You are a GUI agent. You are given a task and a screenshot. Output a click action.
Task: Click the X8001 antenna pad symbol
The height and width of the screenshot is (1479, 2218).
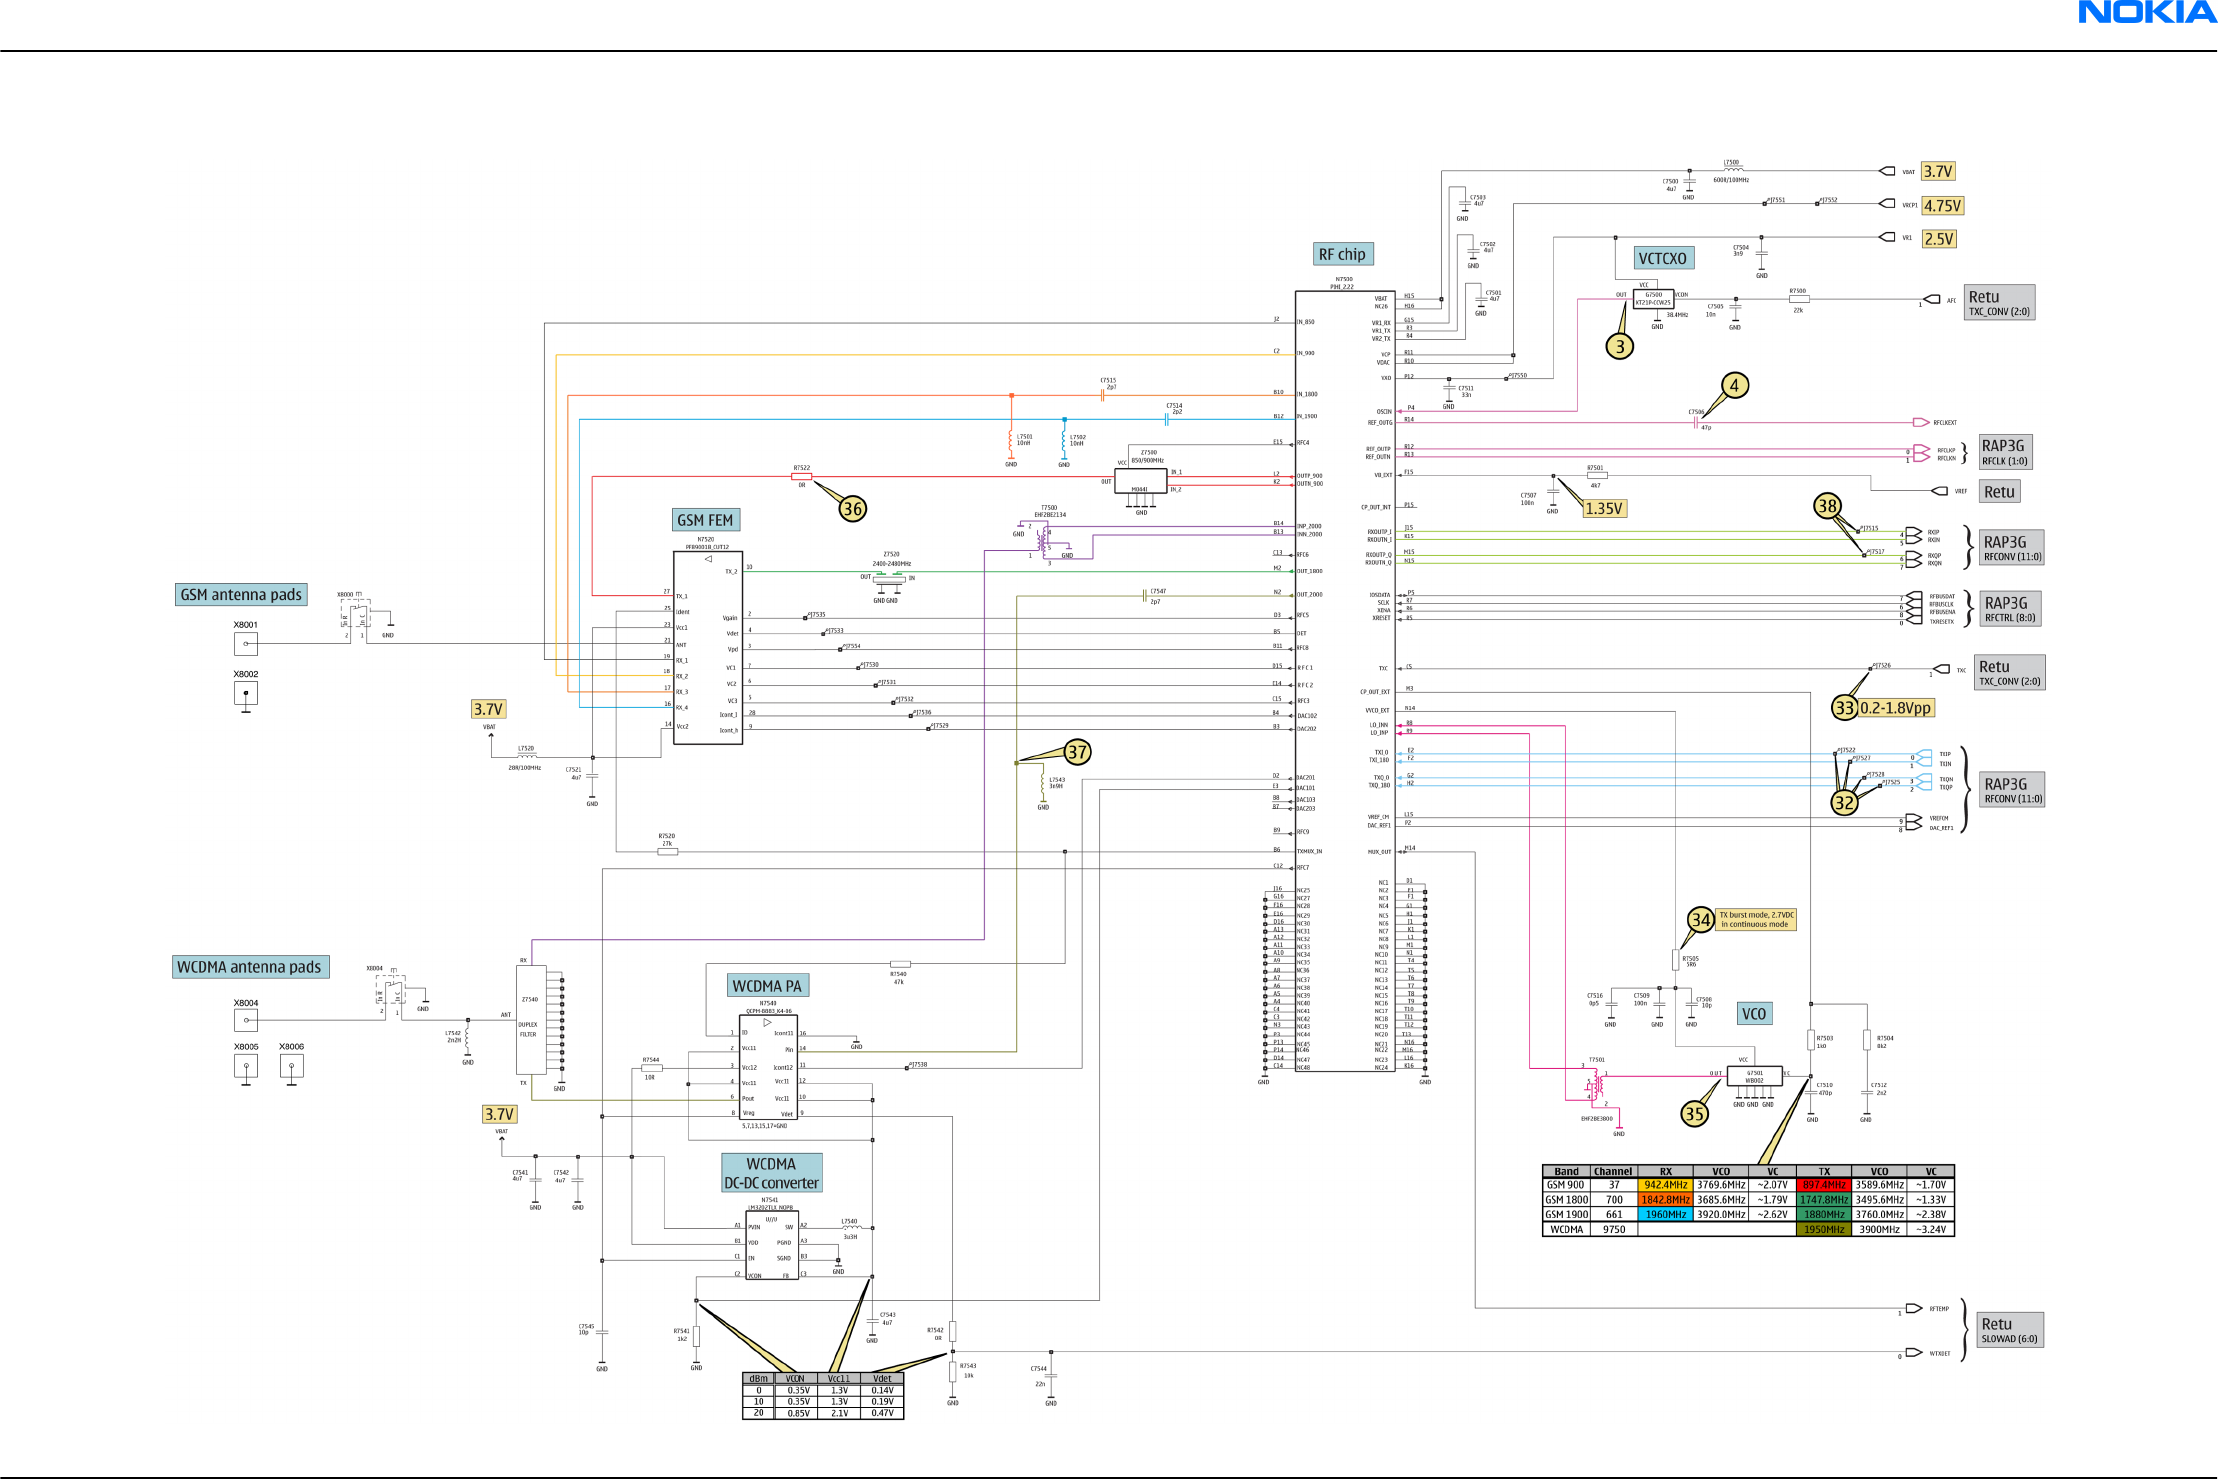(245, 644)
